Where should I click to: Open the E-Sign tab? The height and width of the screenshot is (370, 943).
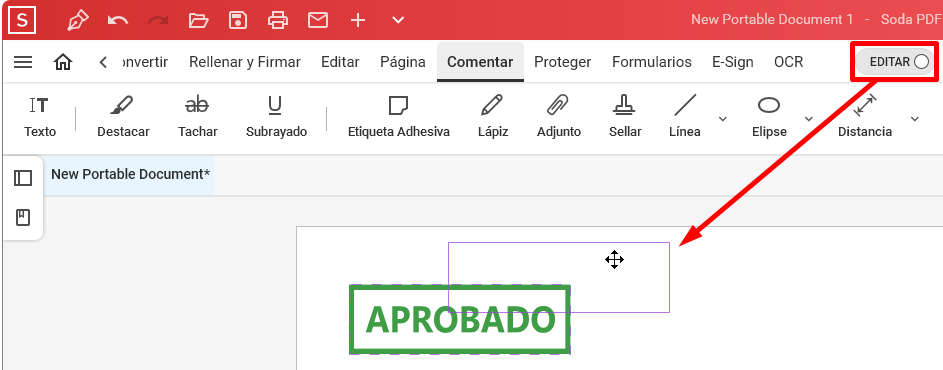pos(733,62)
